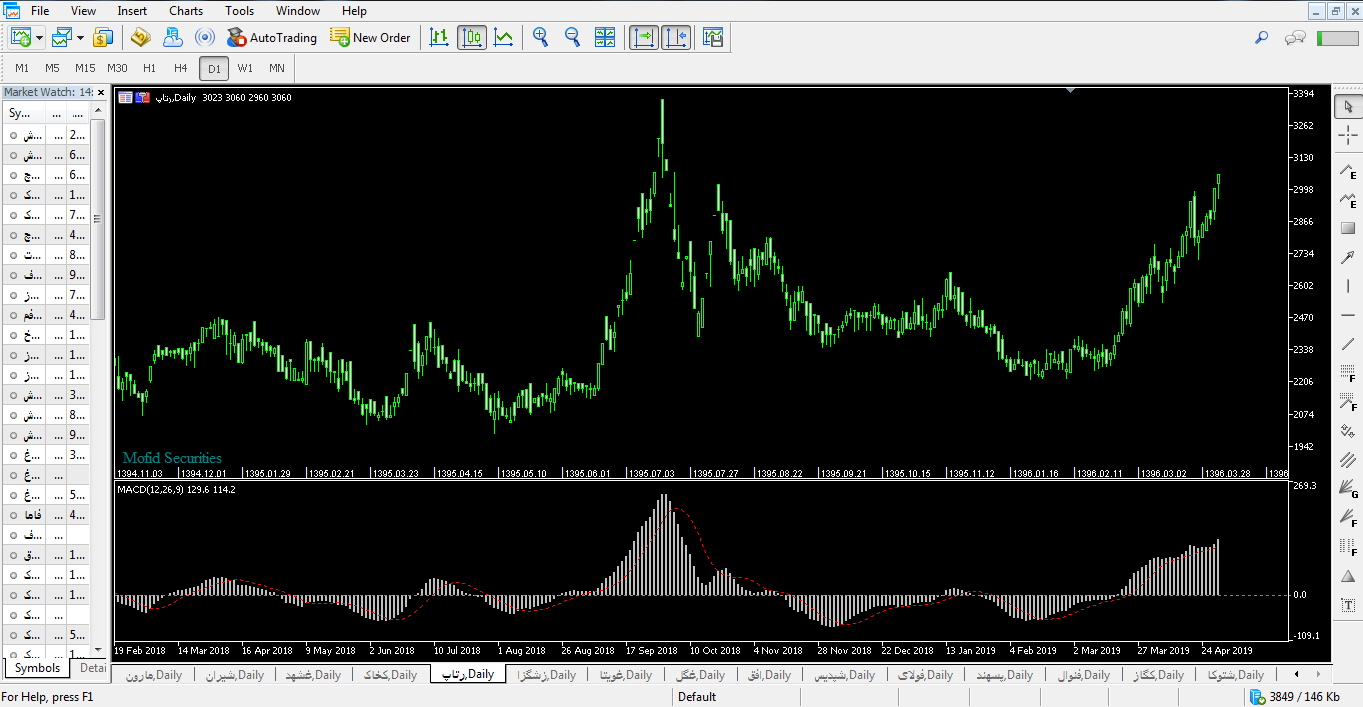Select the Gann Fan tool marked G
The width and height of the screenshot is (1363, 707).
(x=1348, y=489)
